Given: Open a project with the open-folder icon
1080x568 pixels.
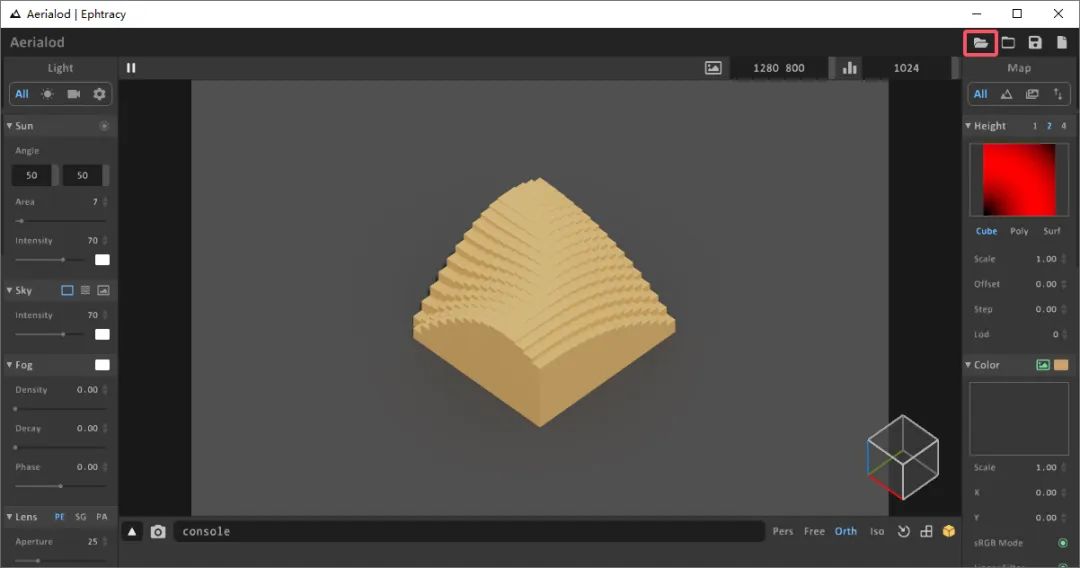Looking at the screenshot, I should 980,43.
